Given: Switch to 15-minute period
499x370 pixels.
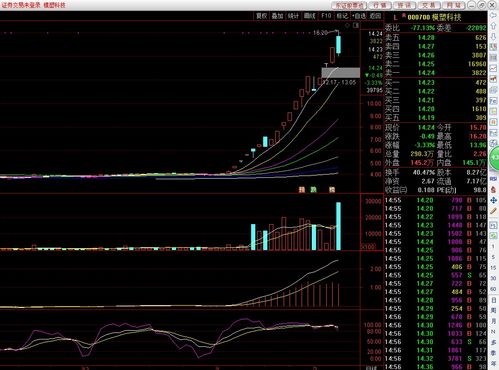Looking at the screenshot, I should (493, 268).
